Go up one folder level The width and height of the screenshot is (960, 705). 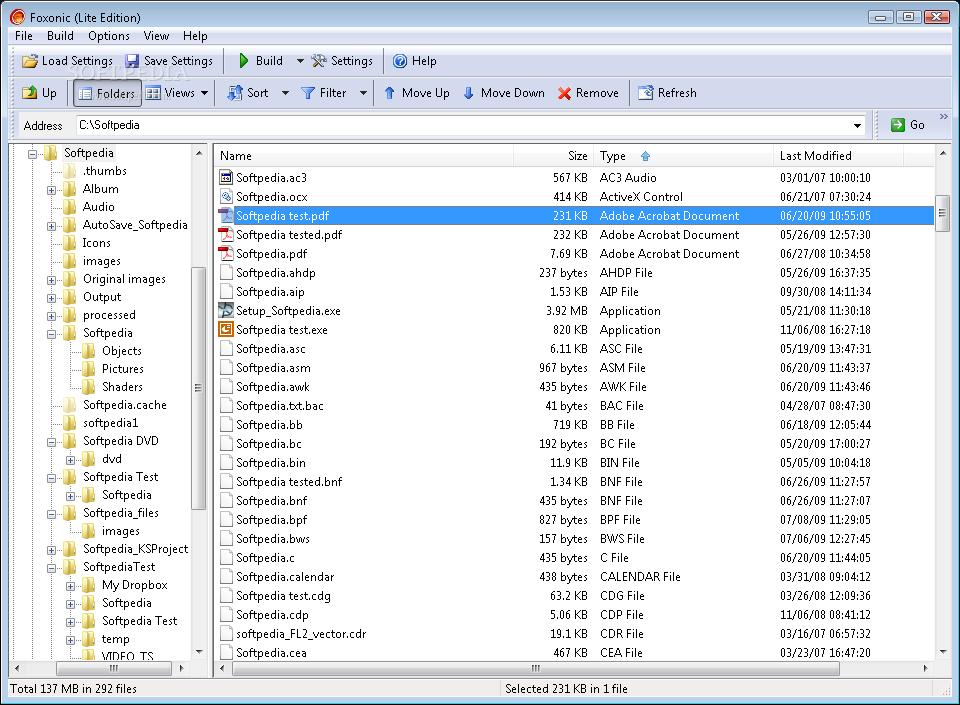click(39, 93)
